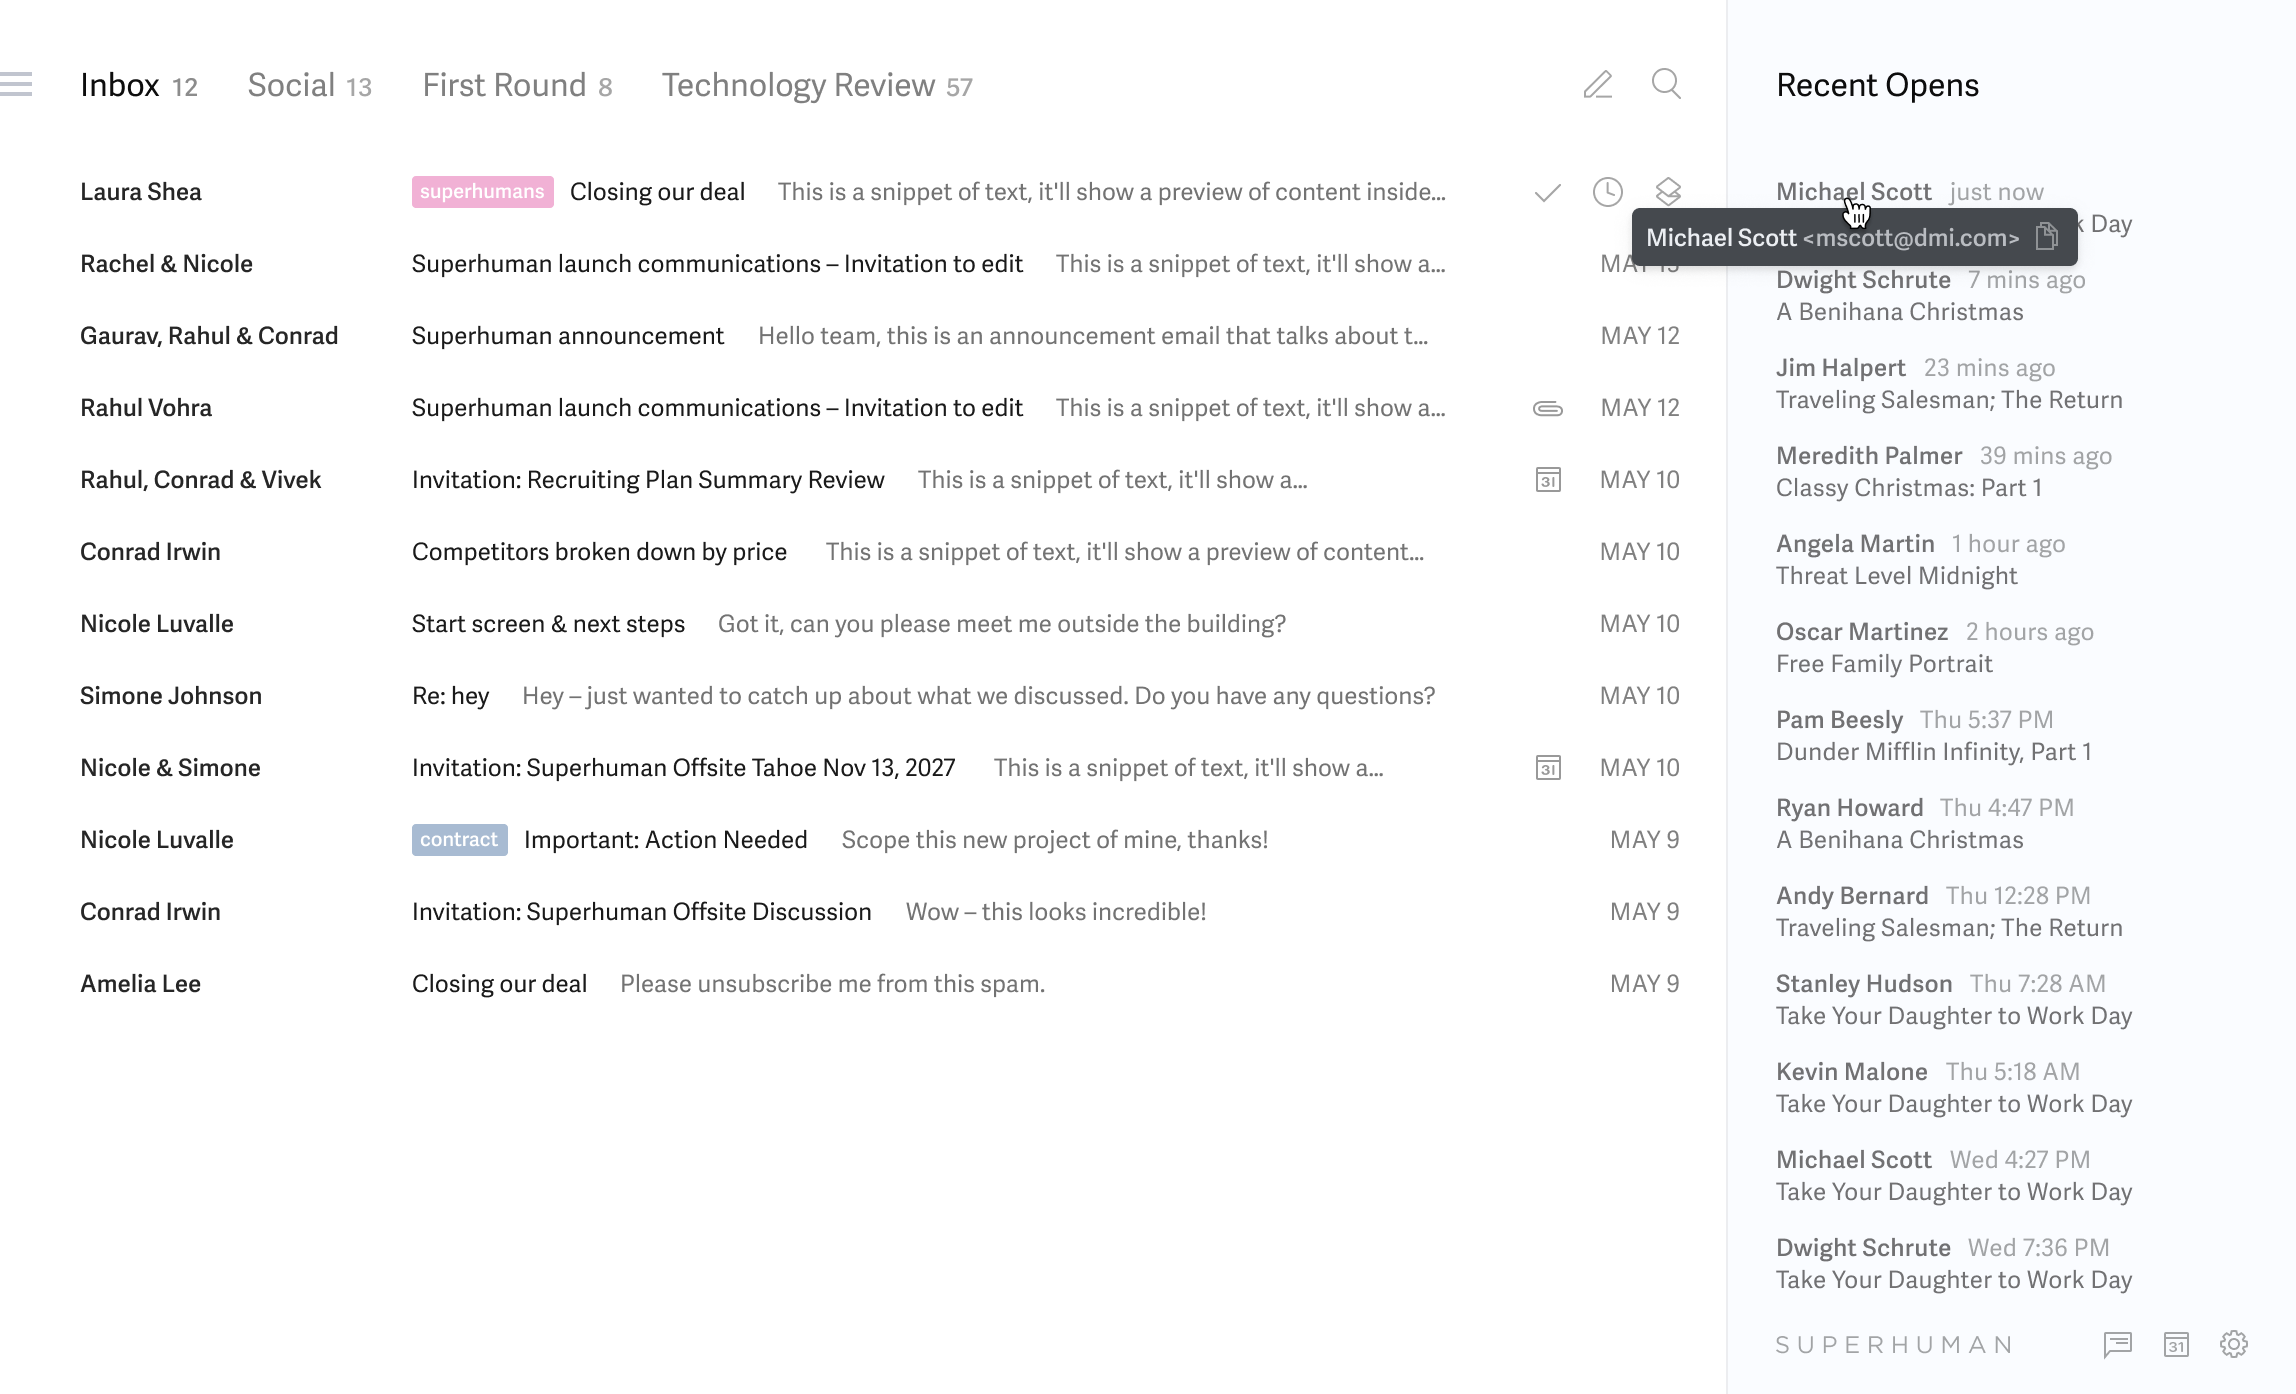
Task: Copy Michael Scott's email address from tooltip
Action: [x=2047, y=237]
